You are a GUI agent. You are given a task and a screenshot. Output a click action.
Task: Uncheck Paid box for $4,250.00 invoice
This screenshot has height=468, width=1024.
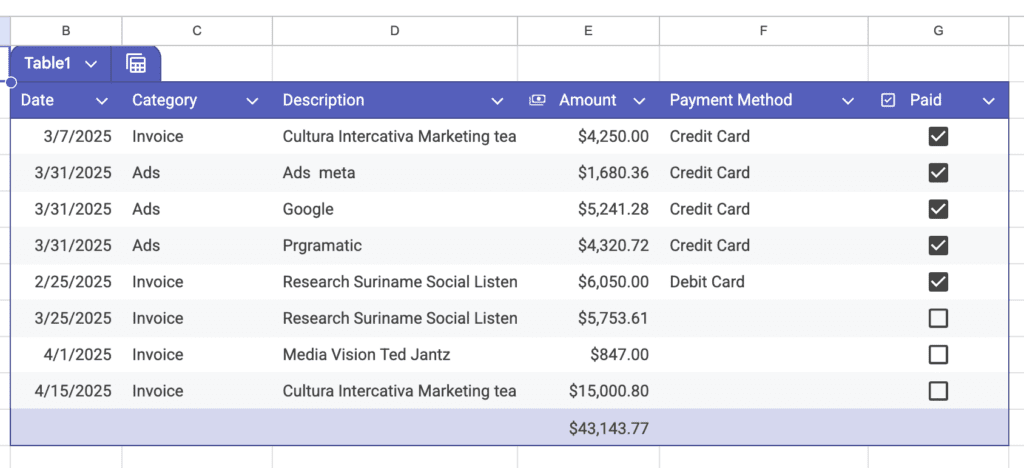938,137
